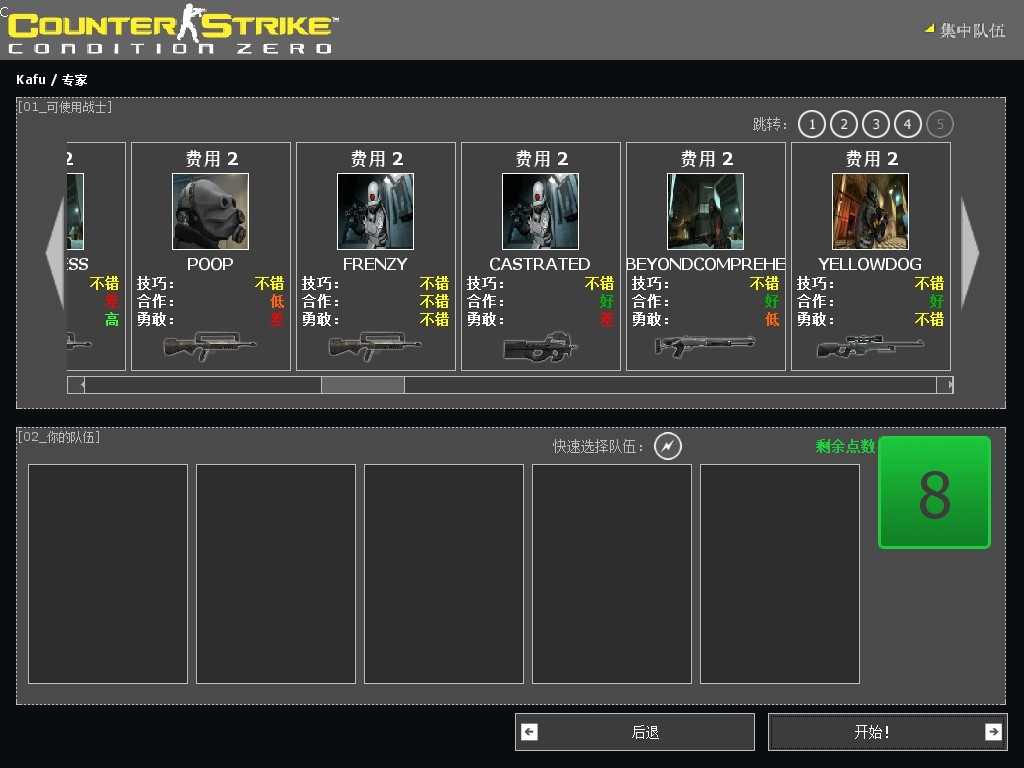Click the FRENZY name label
1024x768 pixels.
376,264
